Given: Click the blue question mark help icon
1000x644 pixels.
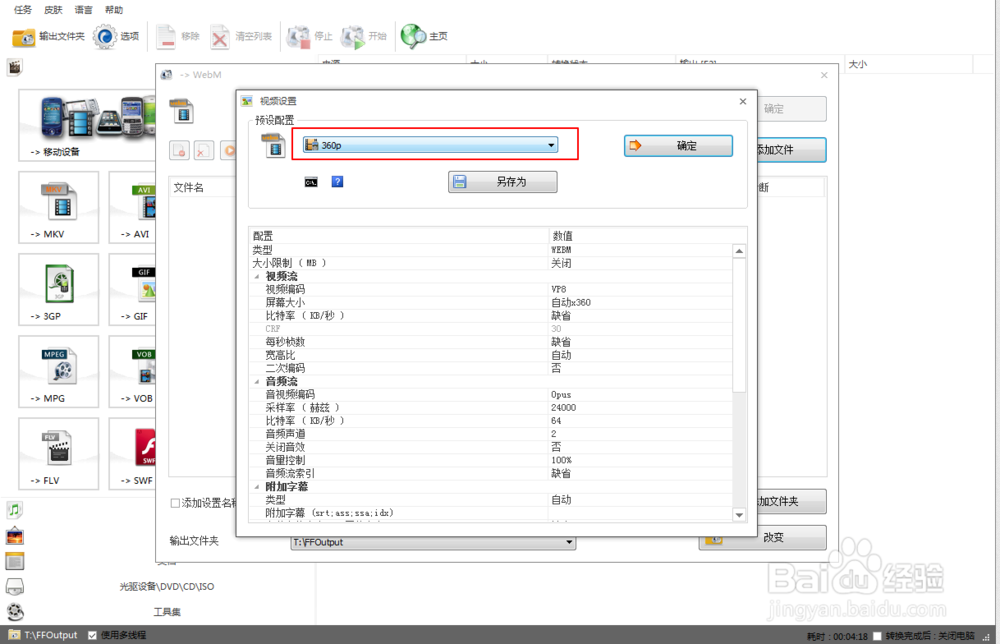Looking at the screenshot, I should [x=337, y=182].
